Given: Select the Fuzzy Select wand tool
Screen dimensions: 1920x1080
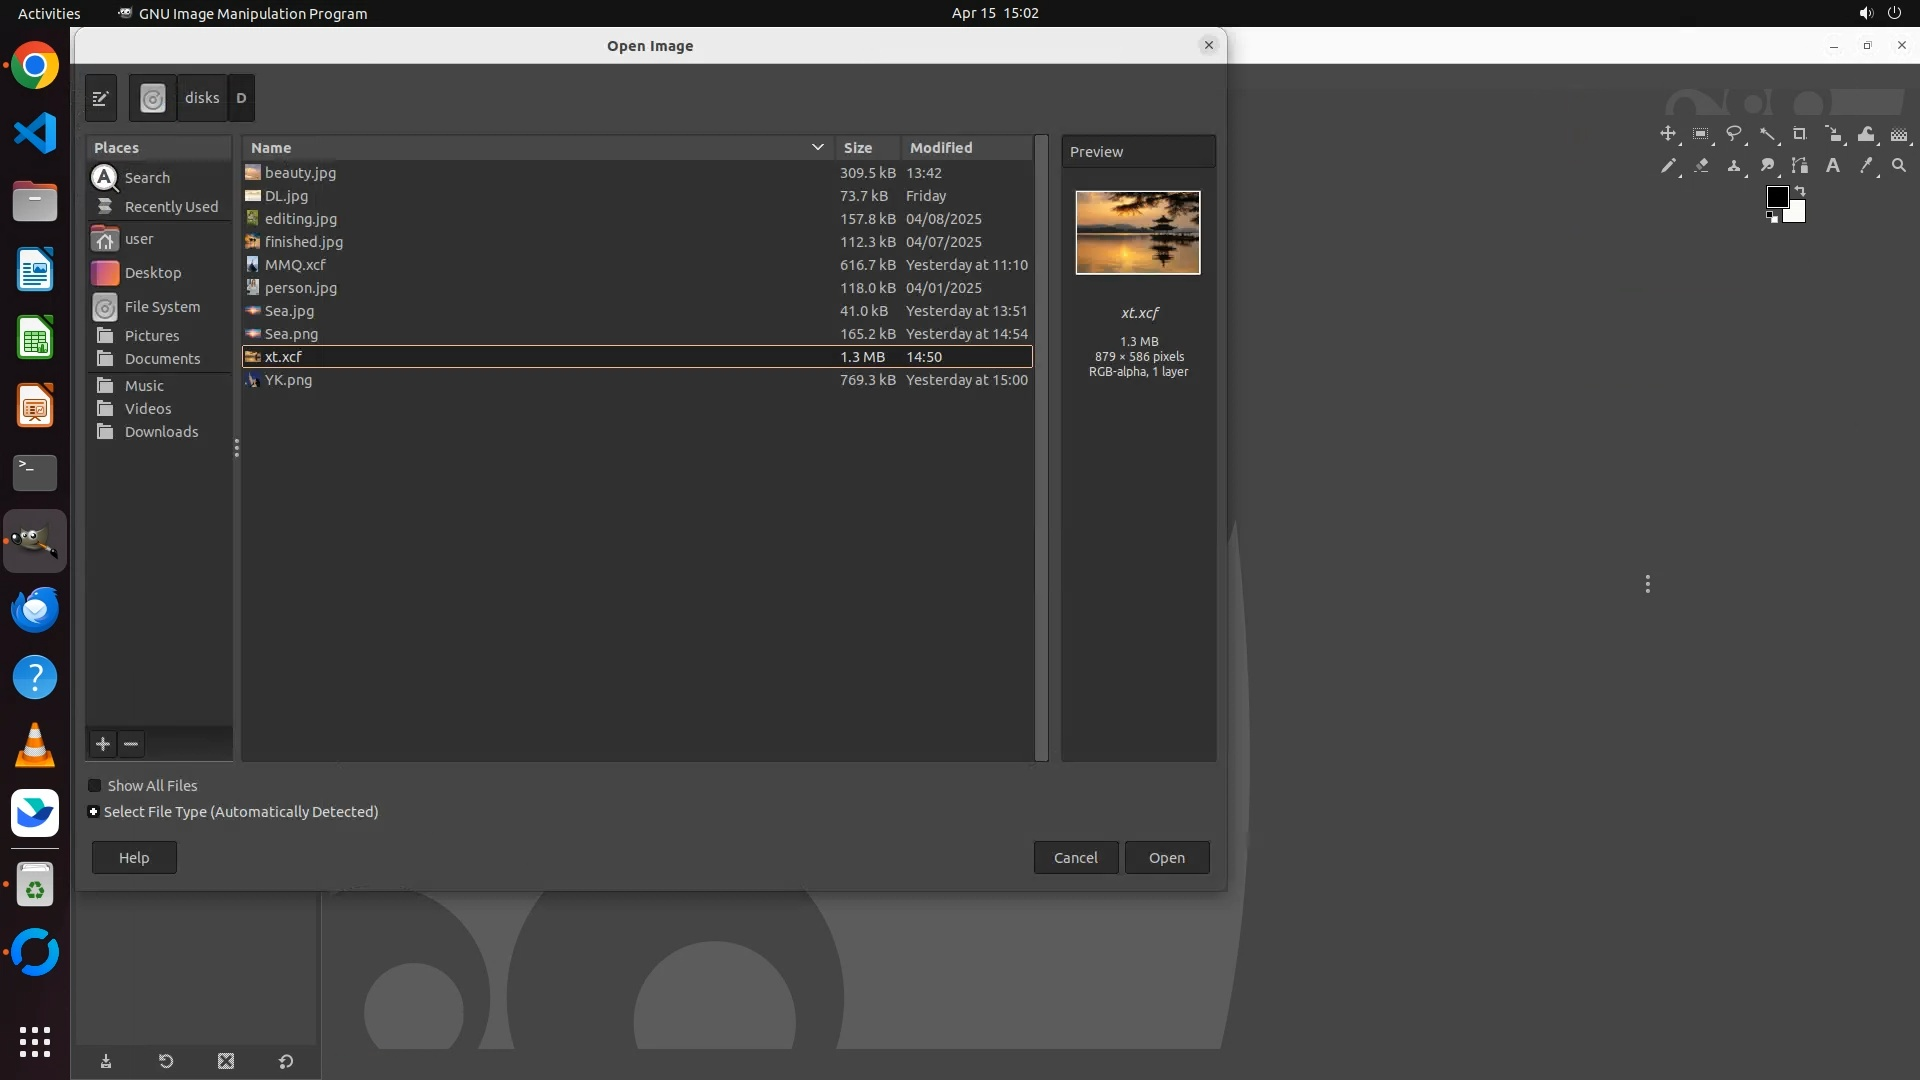Looking at the screenshot, I should [x=1767, y=134].
